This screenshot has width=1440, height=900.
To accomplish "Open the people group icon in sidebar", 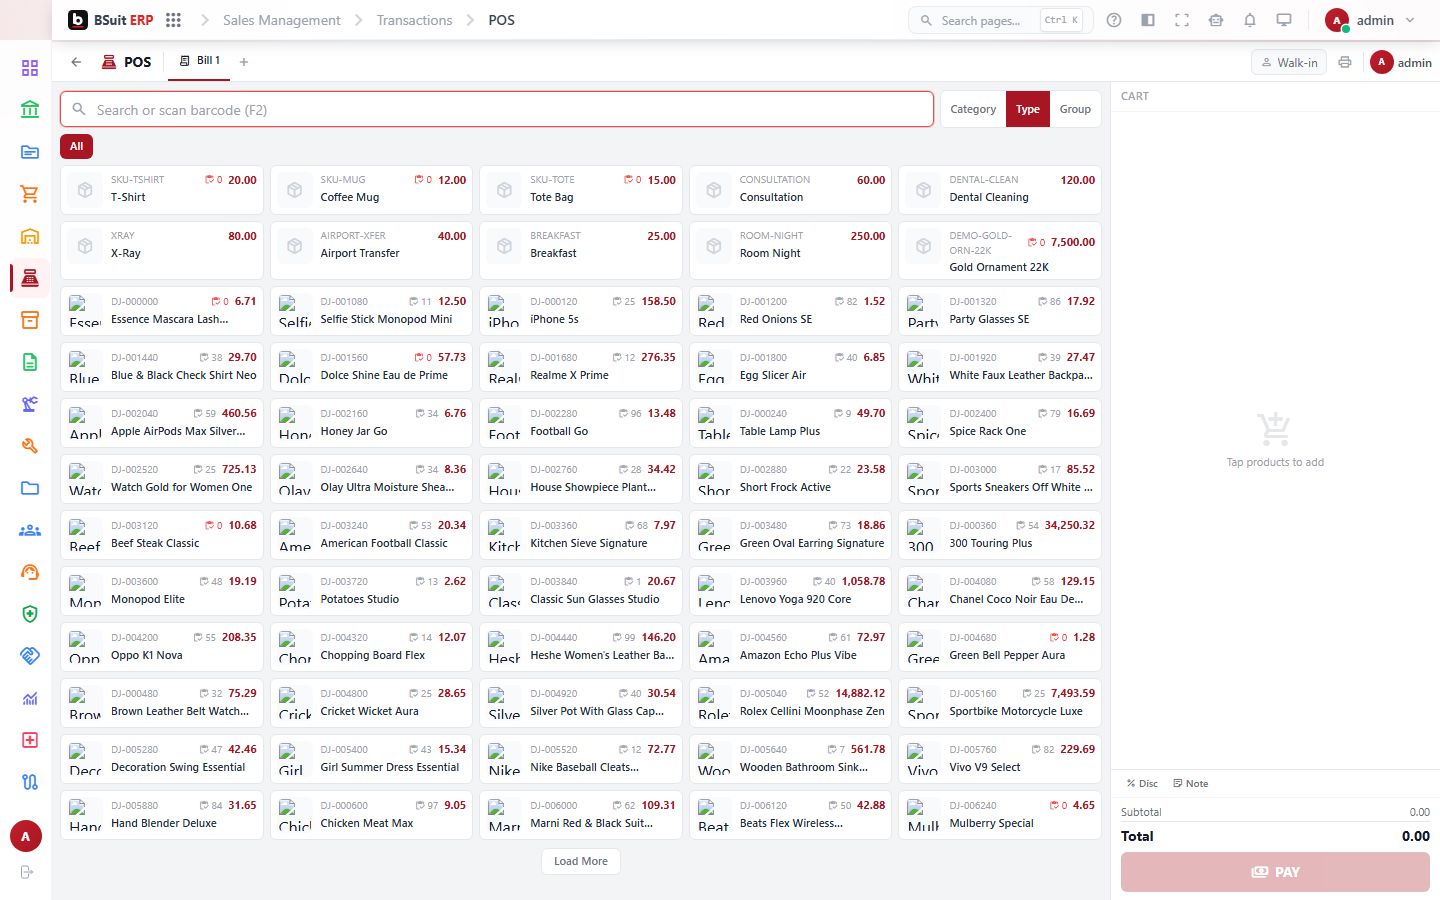I will pos(30,530).
